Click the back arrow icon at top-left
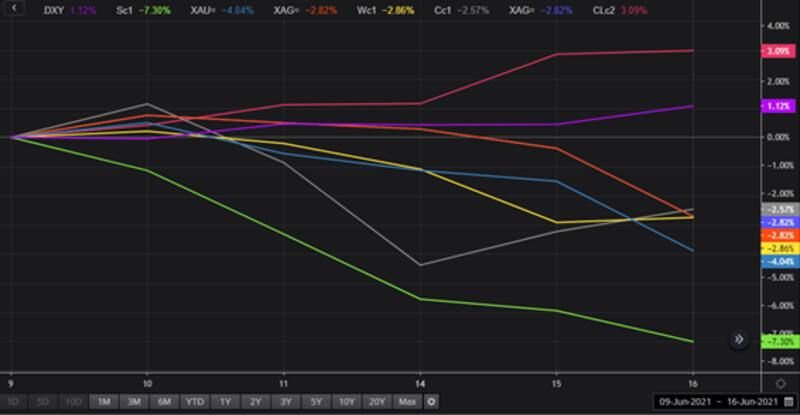Viewport: 800px width, 415px height. tap(15, 8)
